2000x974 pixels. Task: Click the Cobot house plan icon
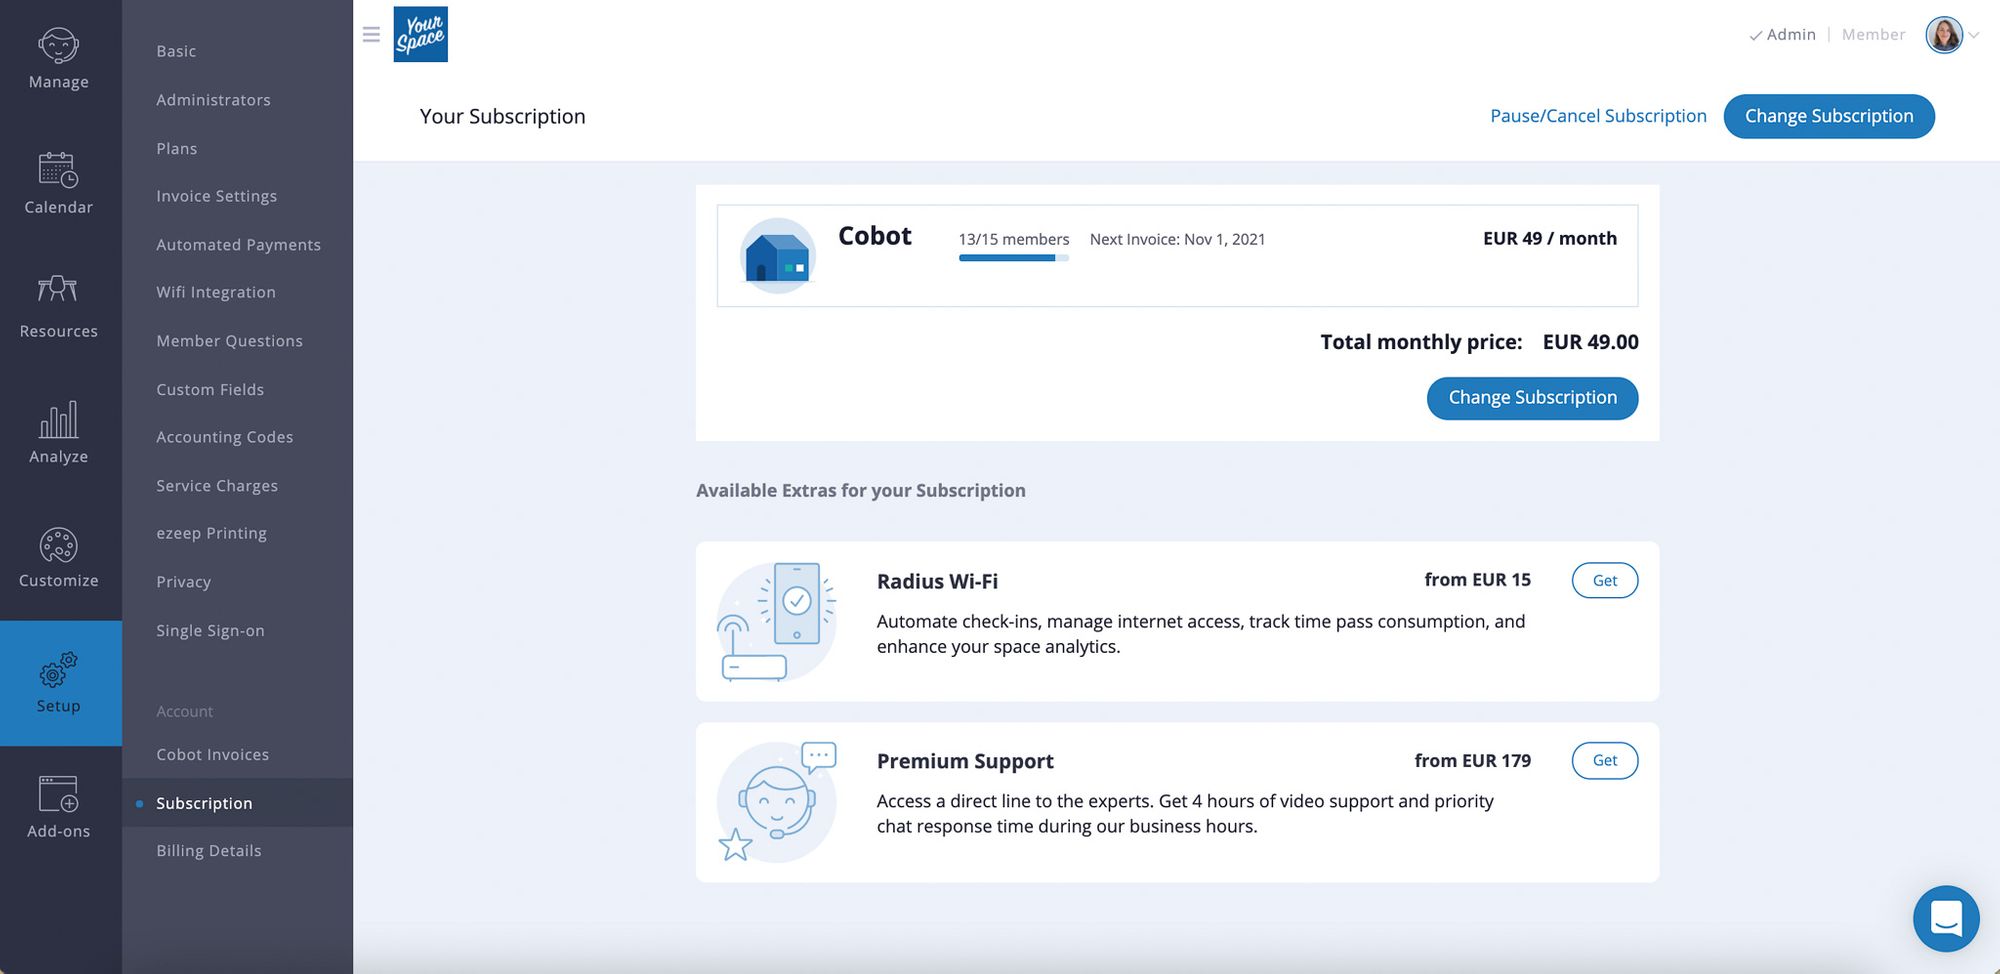(x=778, y=256)
